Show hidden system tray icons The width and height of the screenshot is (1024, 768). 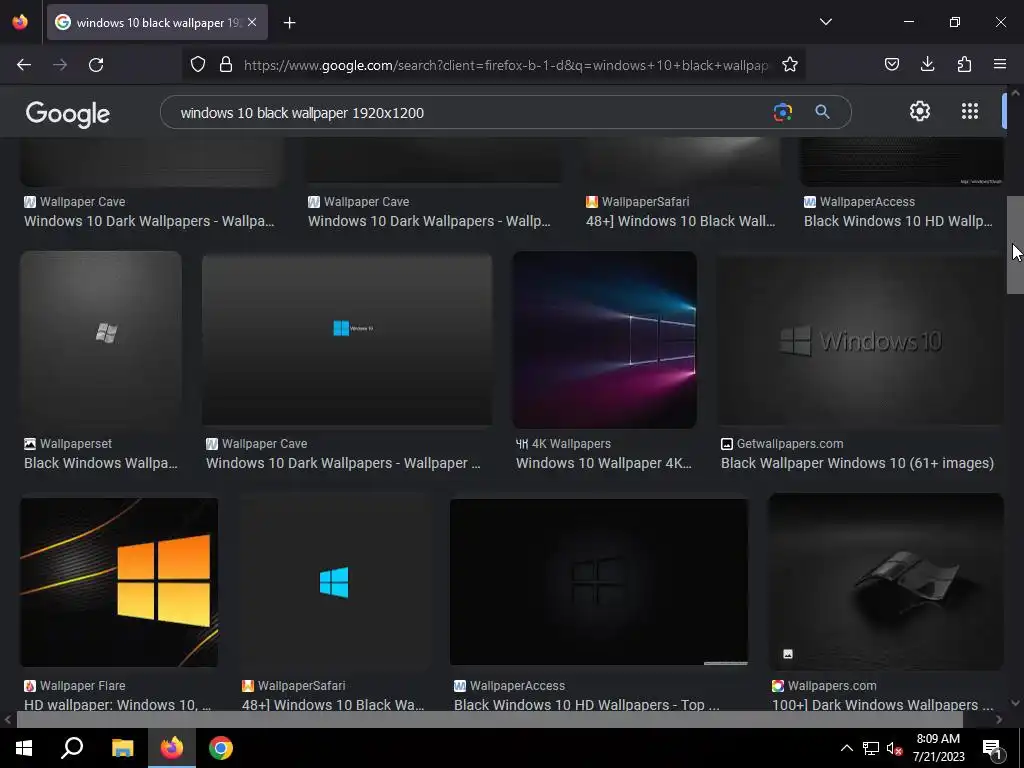846,748
